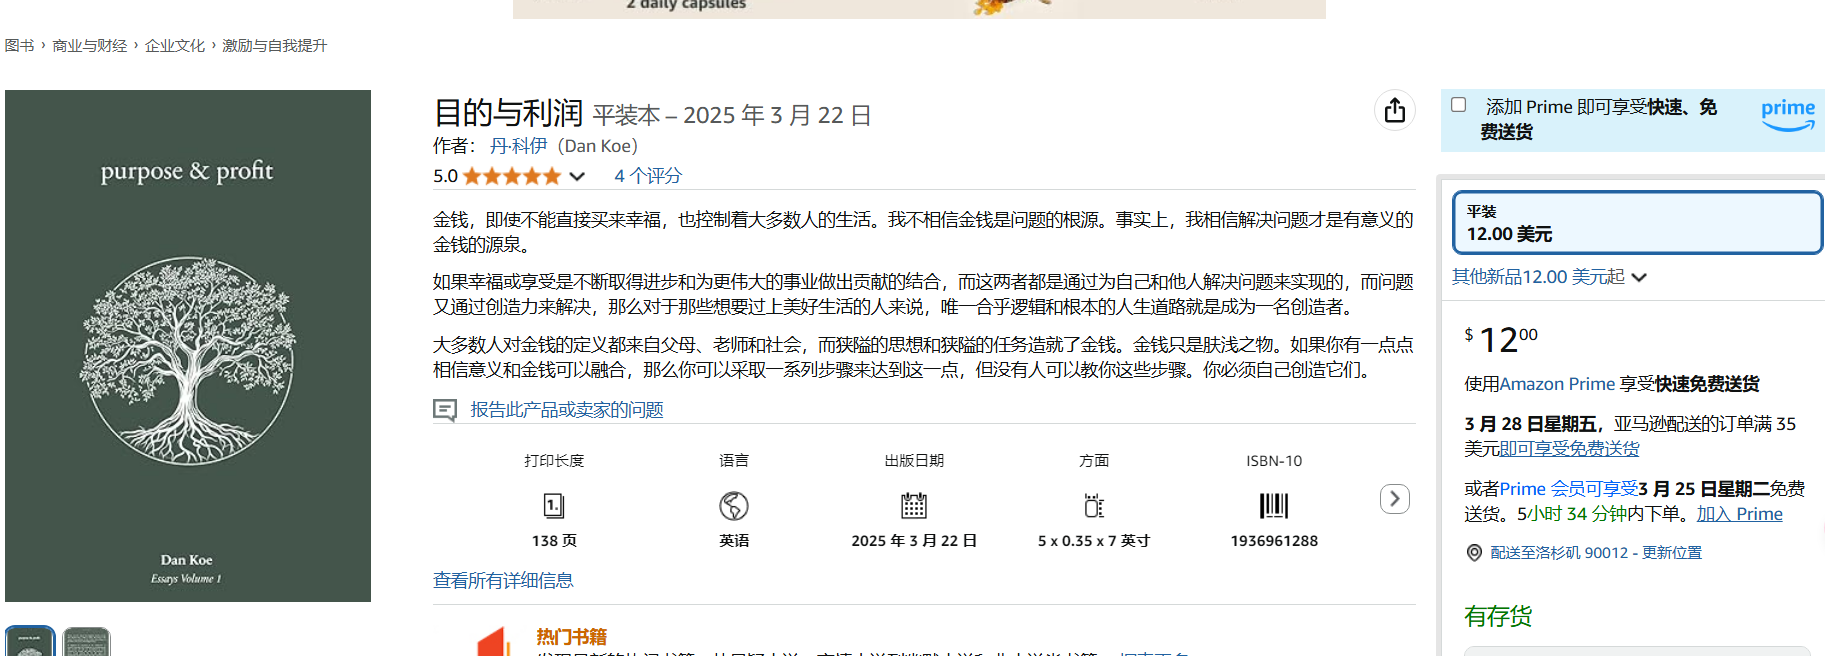The width and height of the screenshot is (1825, 656).
Task: Open 商业与财经 breadcrumb
Action: (x=90, y=46)
